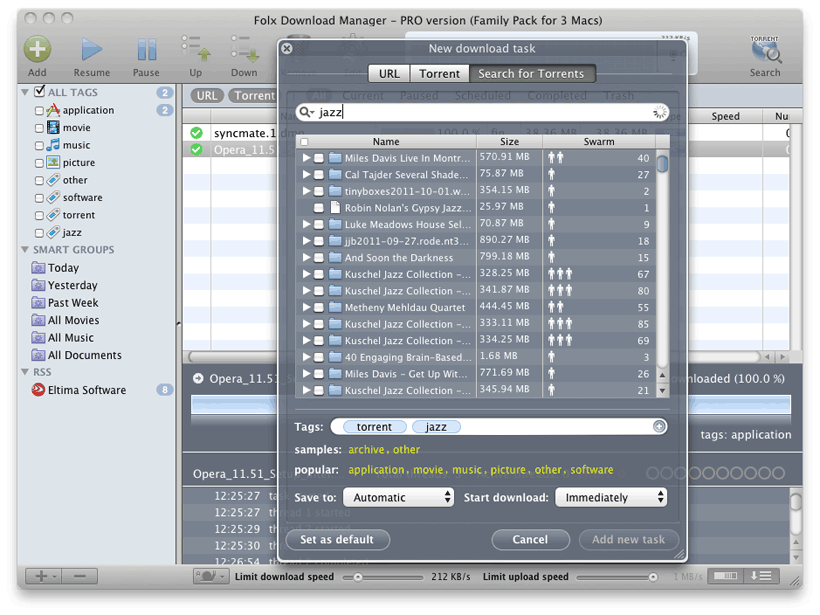Click the add plus button at sidebar bottom
This screenshot has width=820, height=615.
44,576
